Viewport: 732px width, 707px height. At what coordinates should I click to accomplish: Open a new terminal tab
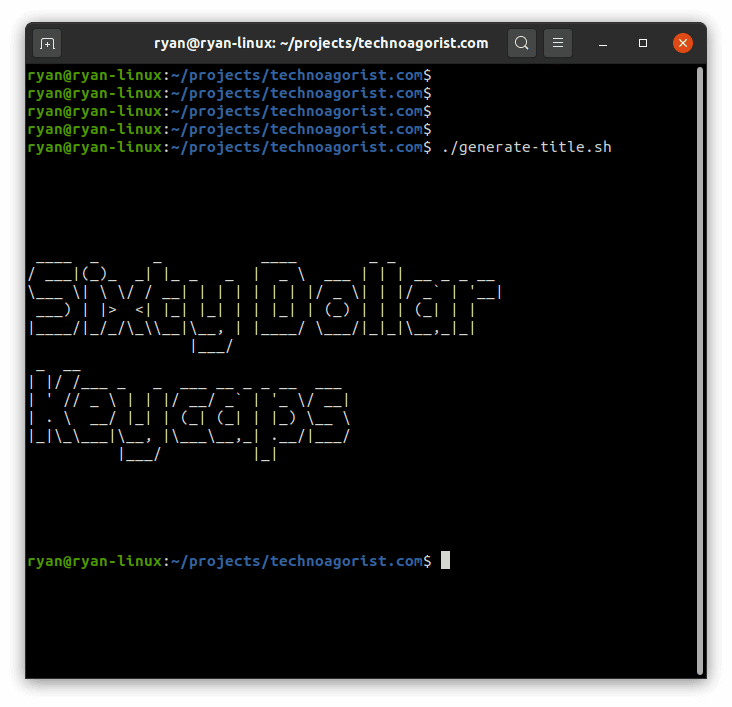pyautogui.click(x=47, y=43)
